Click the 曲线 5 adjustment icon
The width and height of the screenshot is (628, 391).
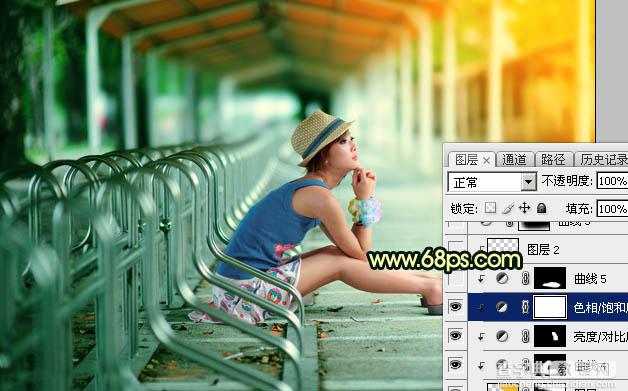pos(502,278)
